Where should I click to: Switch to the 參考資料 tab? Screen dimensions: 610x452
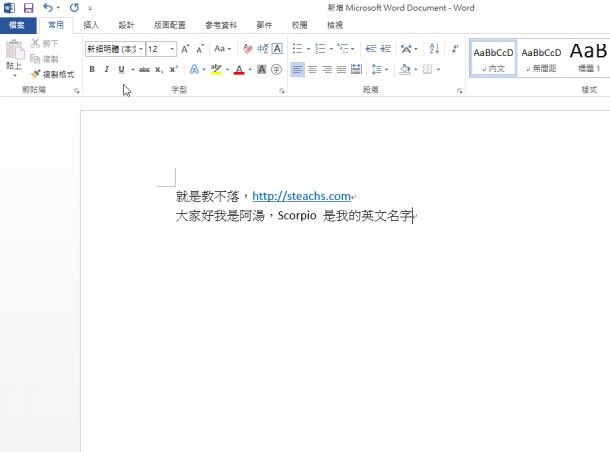click(x=221, y=25)
